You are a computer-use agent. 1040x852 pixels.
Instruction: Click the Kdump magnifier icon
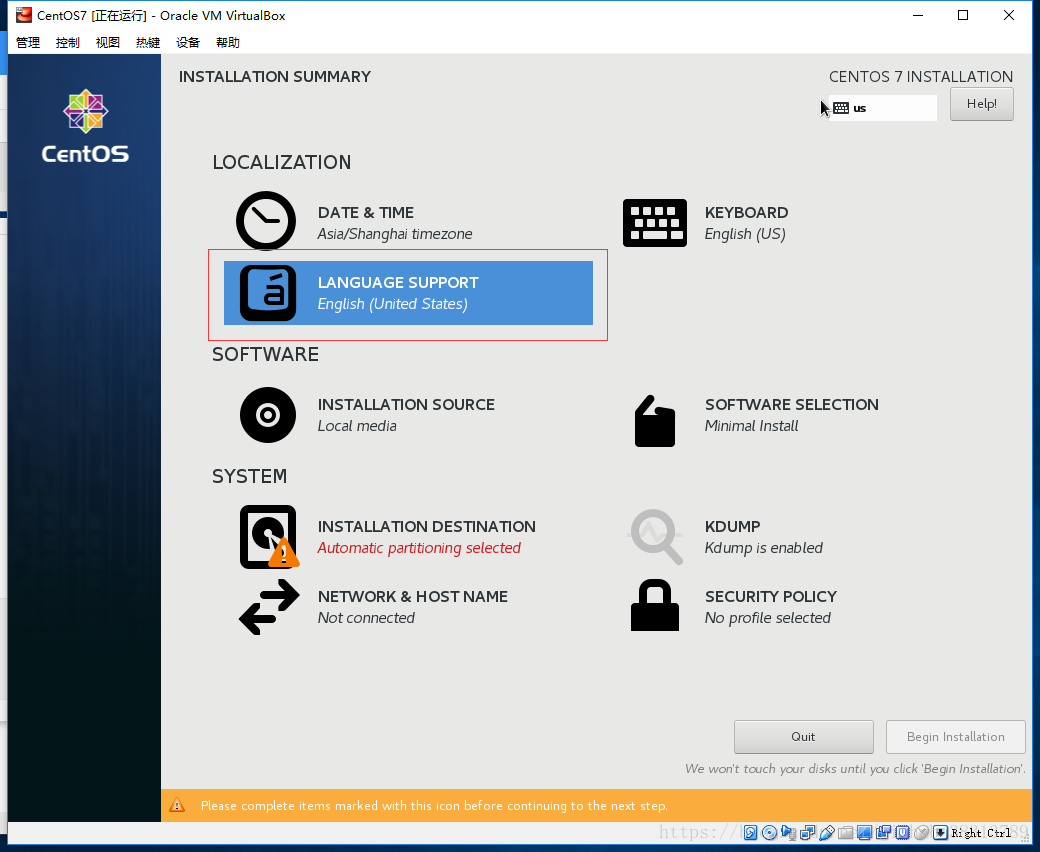pyautogui.click(x=655, y=536)
